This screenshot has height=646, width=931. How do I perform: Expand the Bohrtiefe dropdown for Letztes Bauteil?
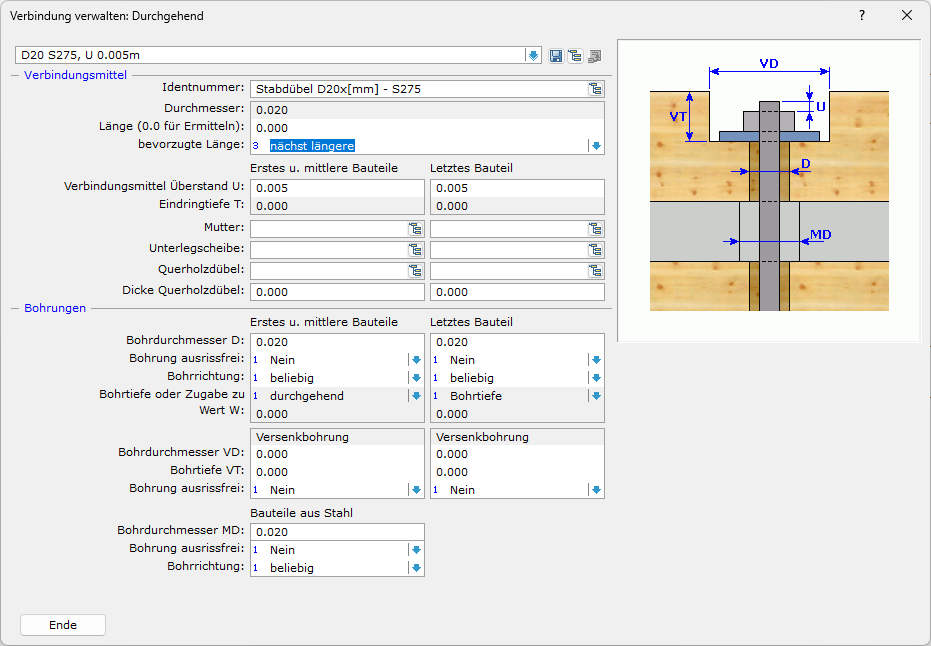pyautogui.click(x=596, y=396)
